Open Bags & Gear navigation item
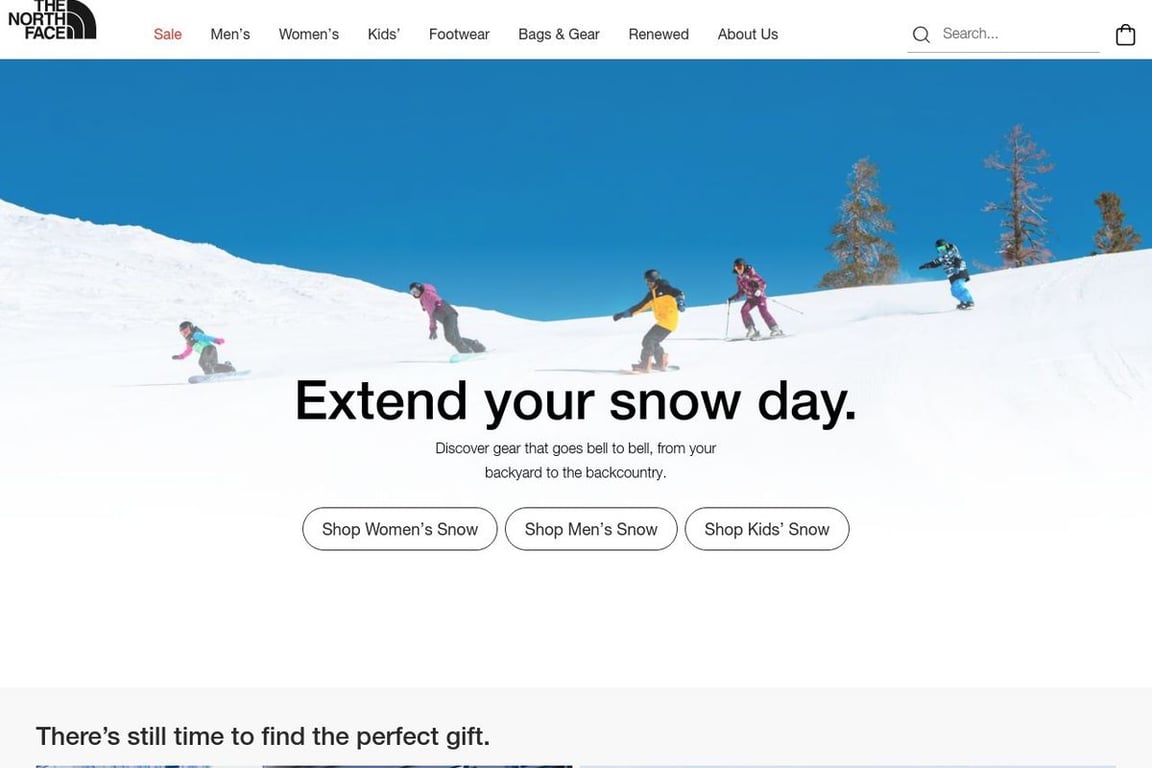This screenshot has width=1152, height=768. coord(559,35)
